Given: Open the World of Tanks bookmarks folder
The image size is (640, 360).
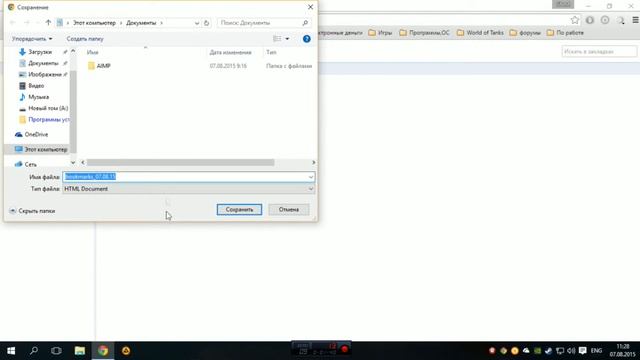Looking at the screenshot, I should 480,33.
